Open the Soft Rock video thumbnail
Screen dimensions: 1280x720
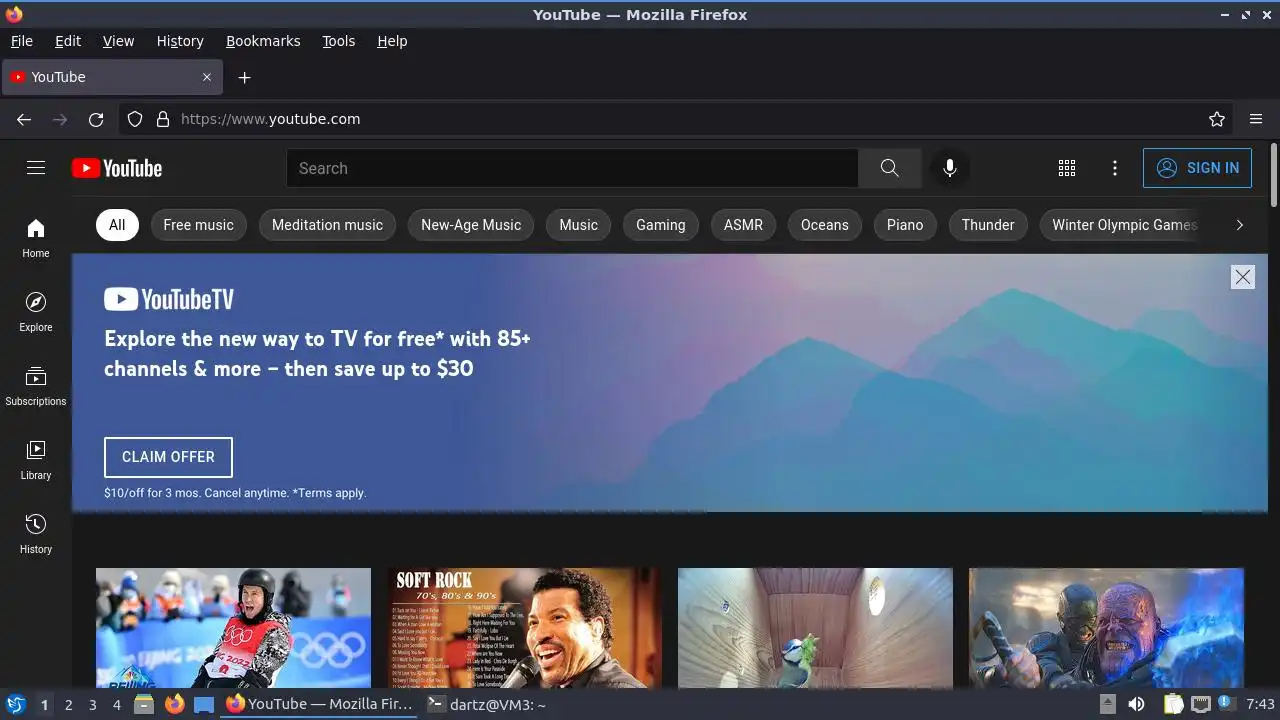[524, 628]
